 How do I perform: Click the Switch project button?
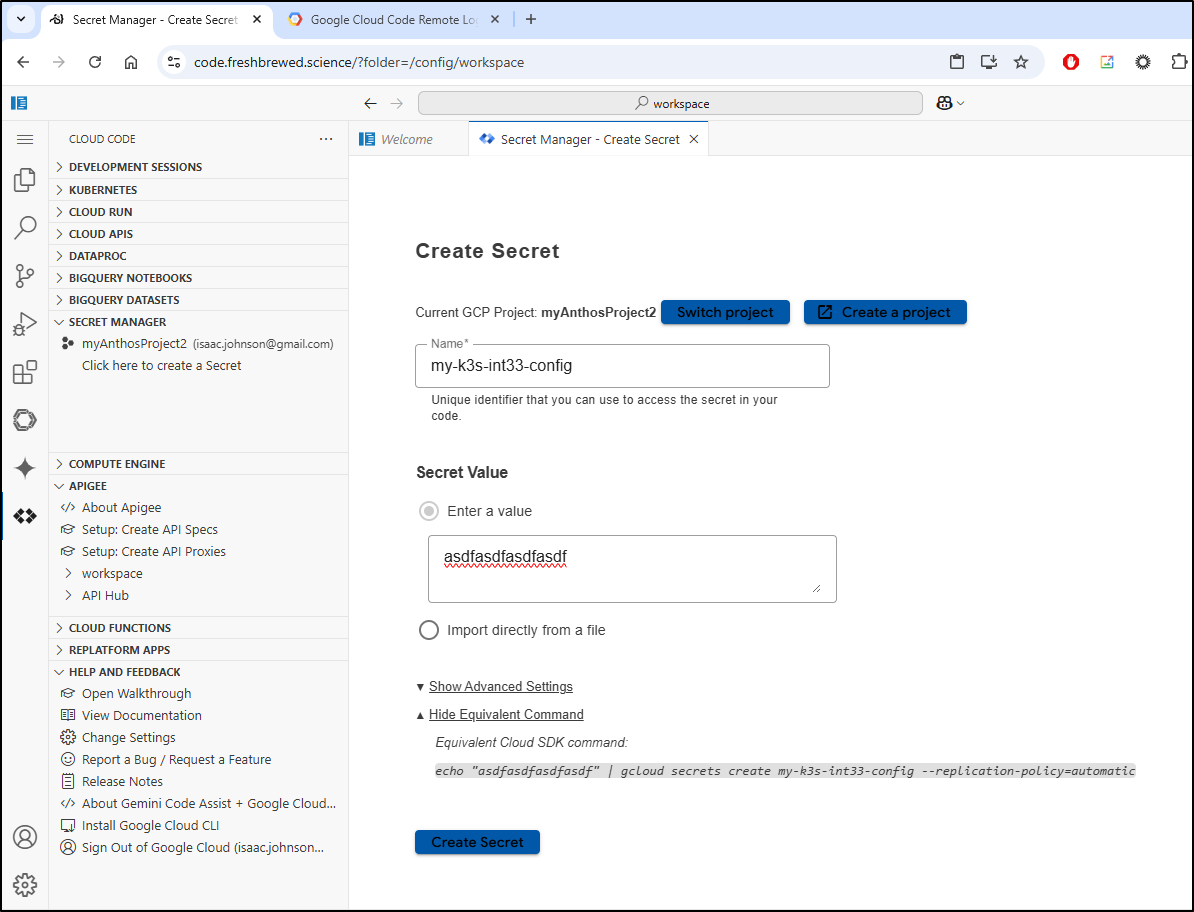click(725, 312)
